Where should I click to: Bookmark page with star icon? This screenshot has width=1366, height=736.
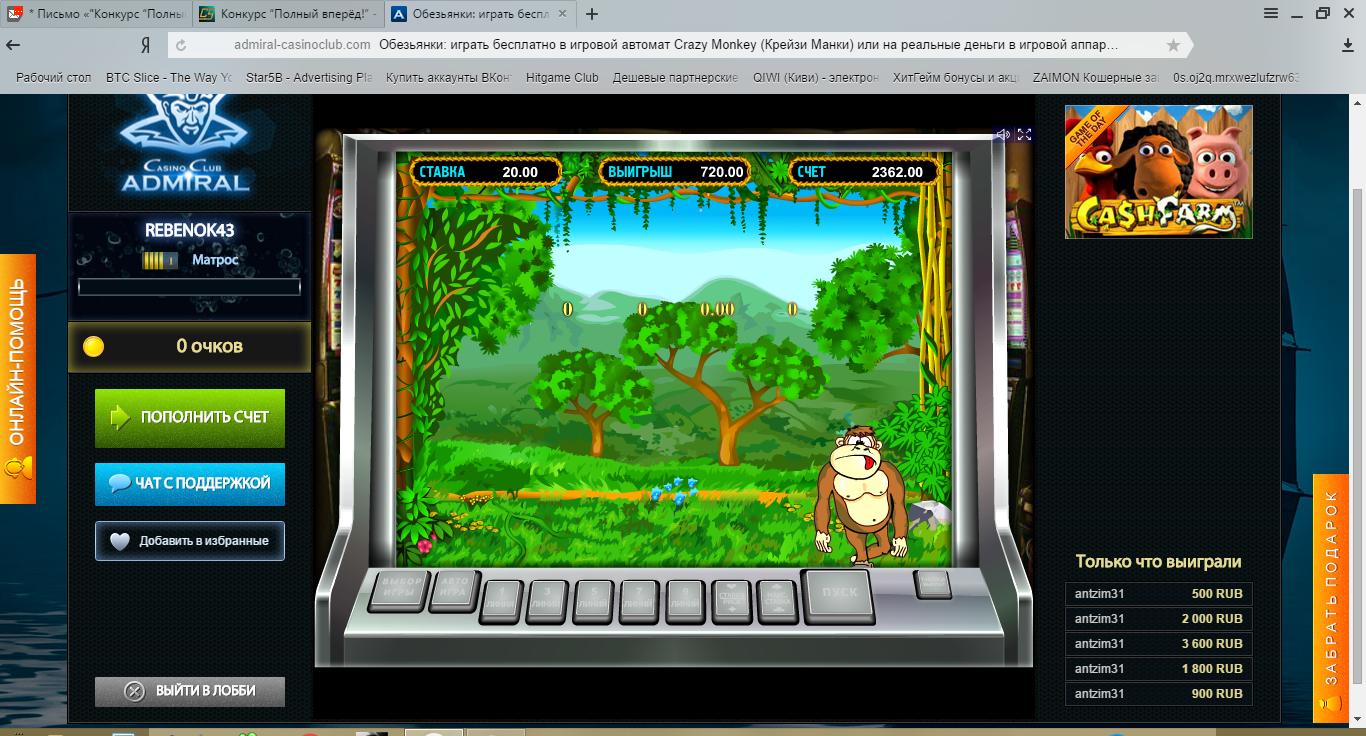pyautogui.click(x=1173, y=46)
